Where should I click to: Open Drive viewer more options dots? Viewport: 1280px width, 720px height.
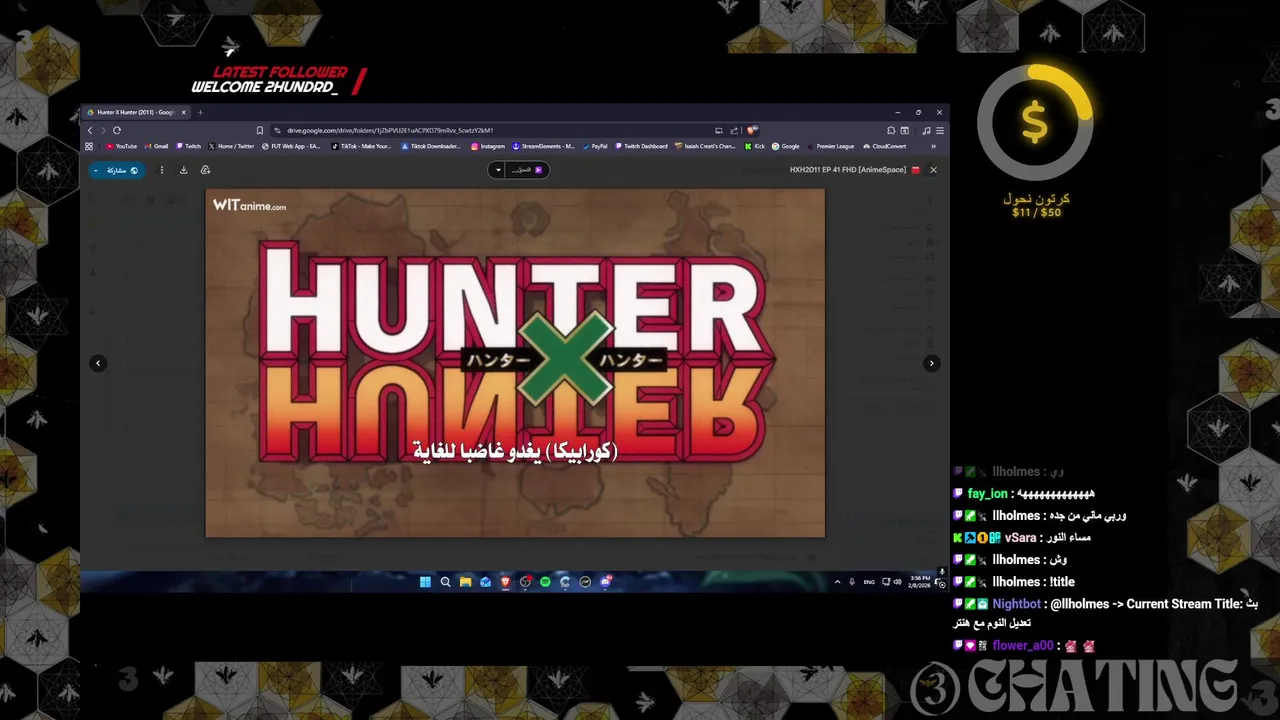coord(162,170)
